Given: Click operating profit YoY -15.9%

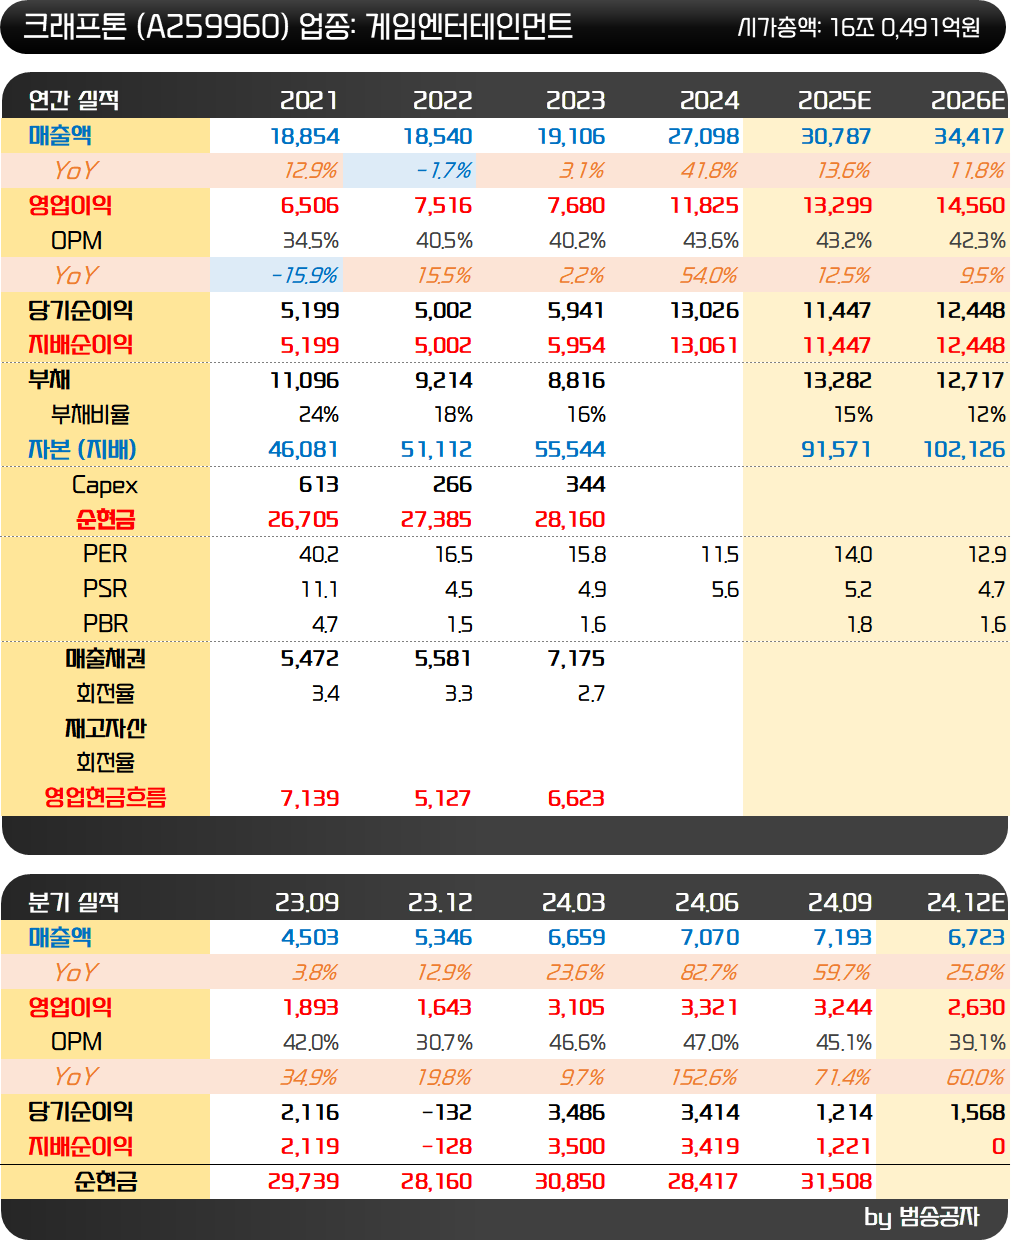Looking at the screenshot, I should 305,276.
